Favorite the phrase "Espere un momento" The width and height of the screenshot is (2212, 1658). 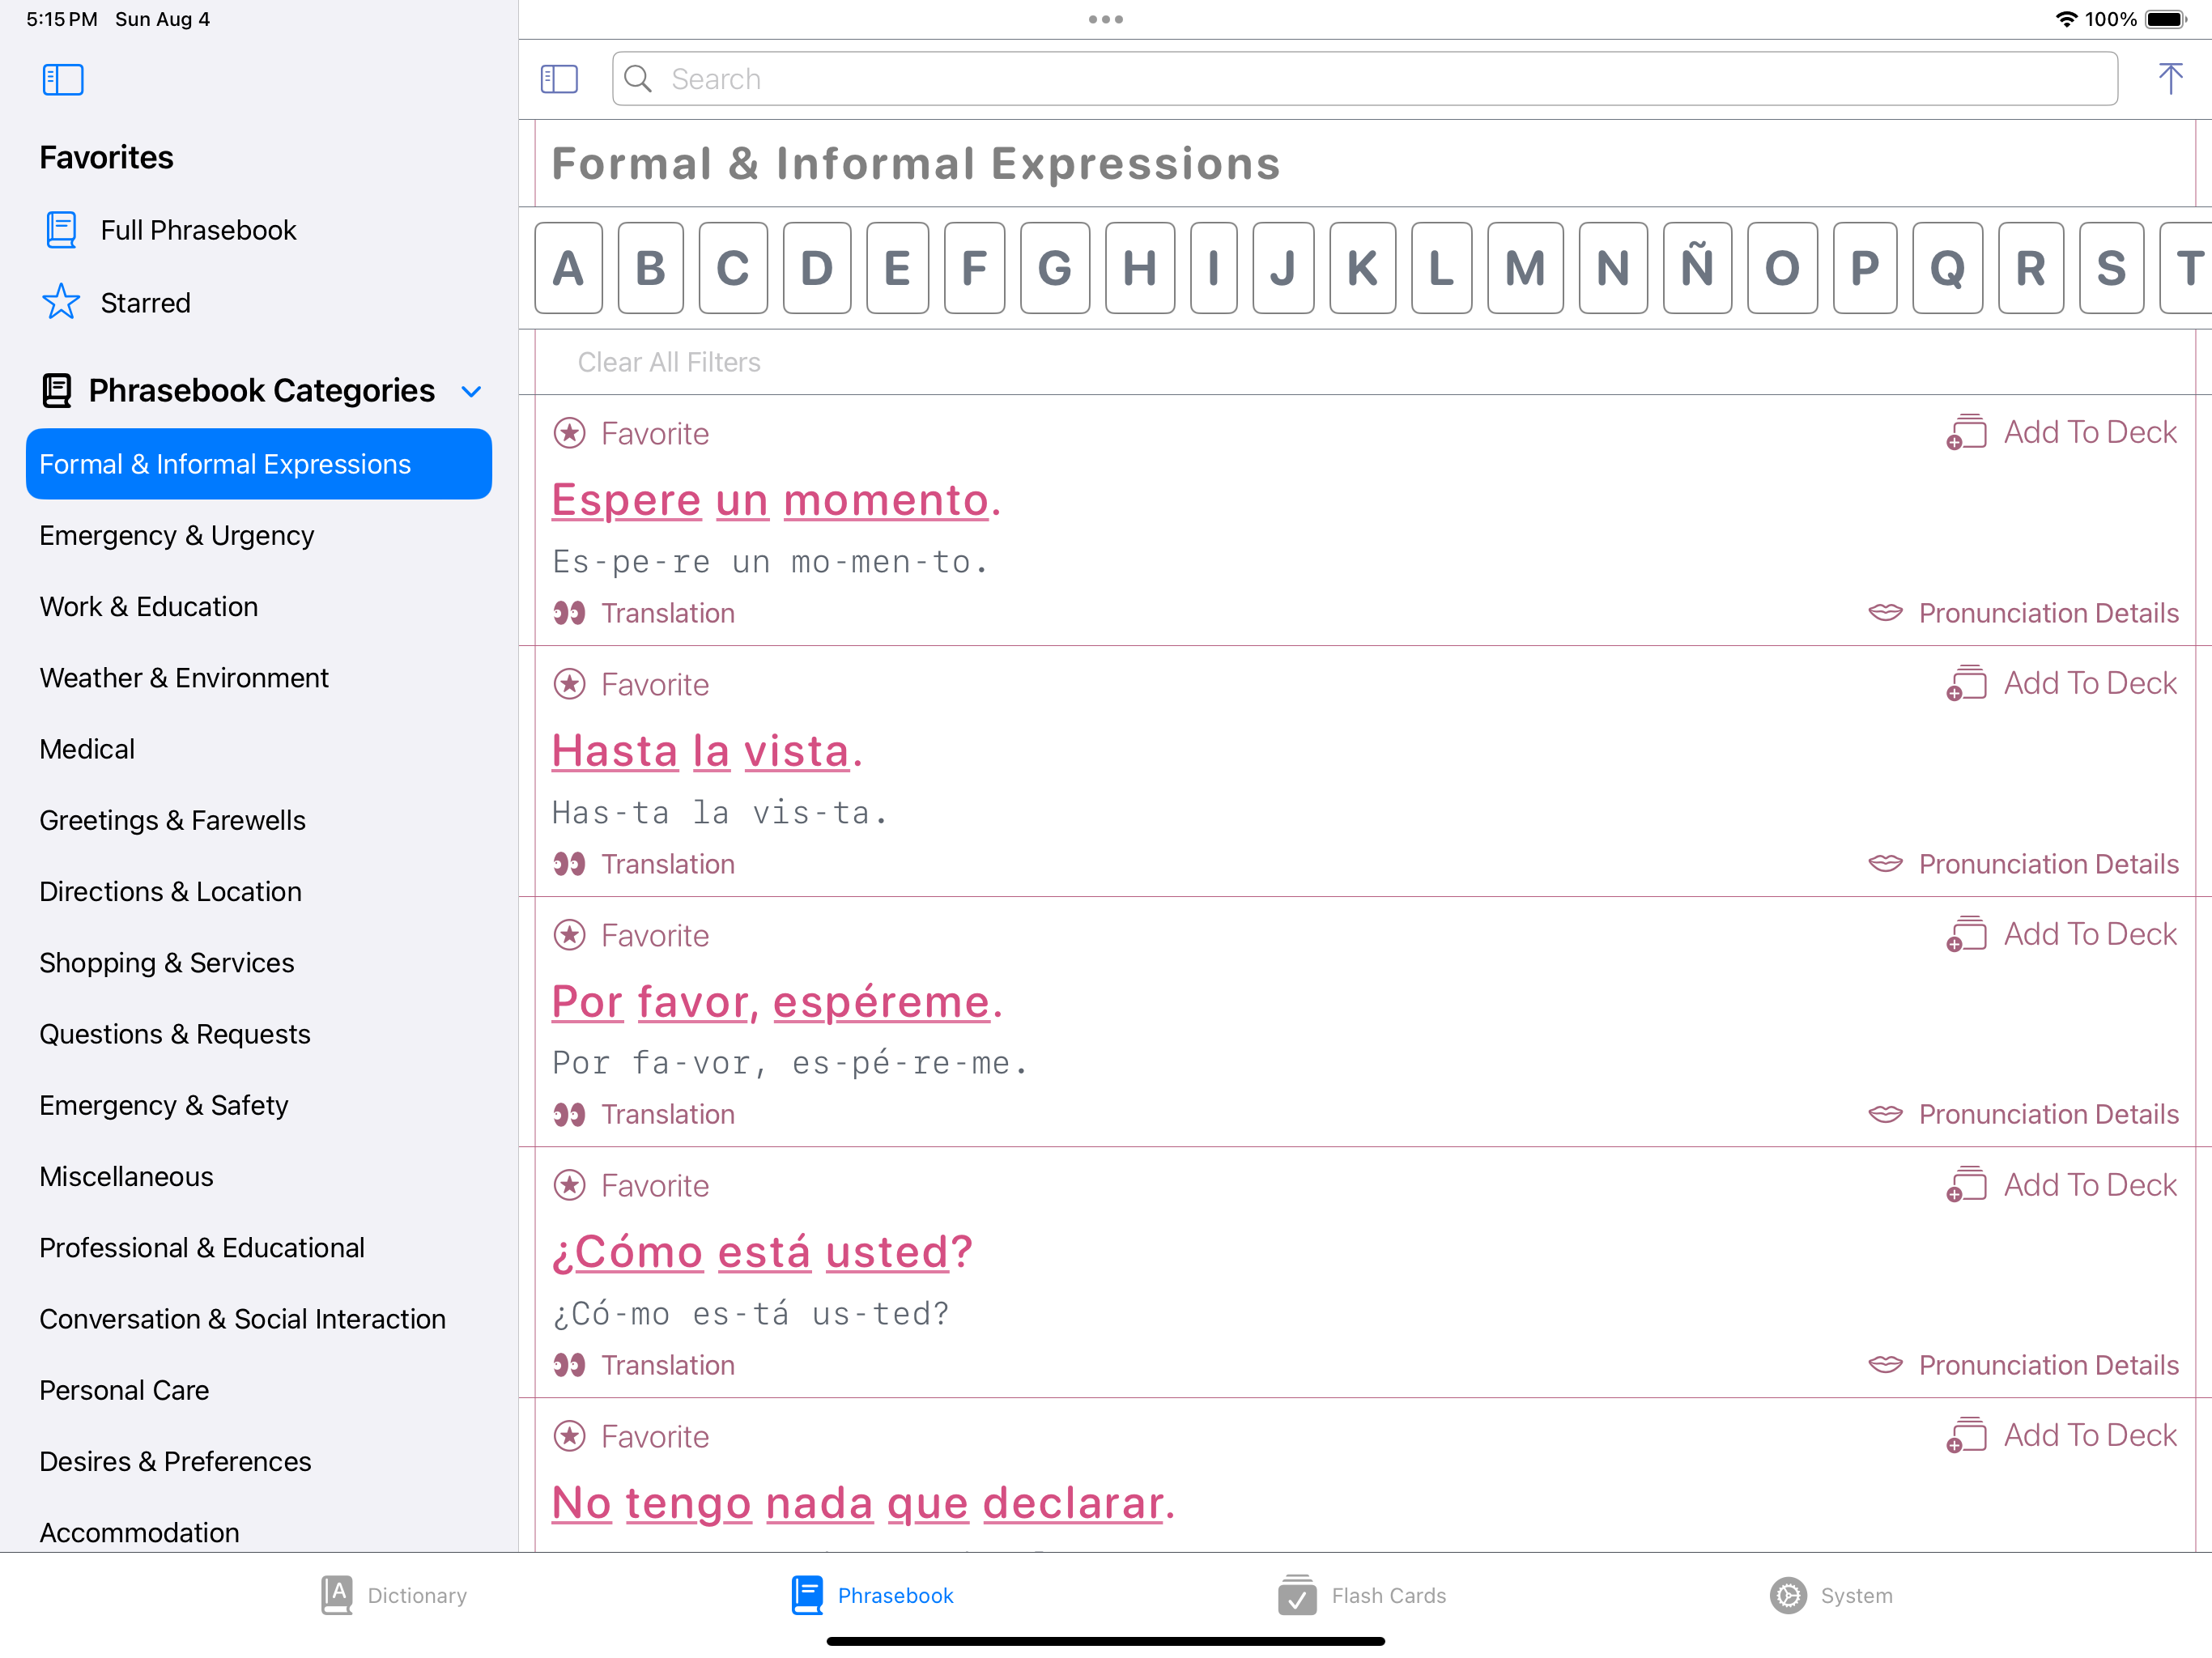coord(630,433)
